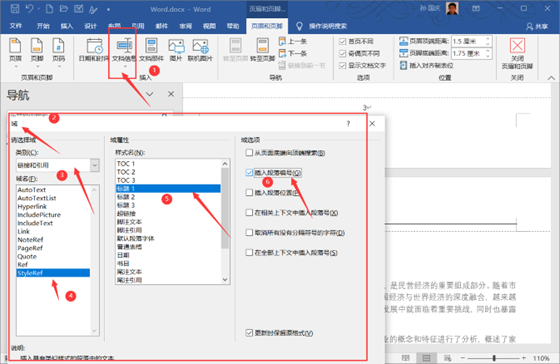Click the ? help icon in field dialog

(x=348, y=124)
